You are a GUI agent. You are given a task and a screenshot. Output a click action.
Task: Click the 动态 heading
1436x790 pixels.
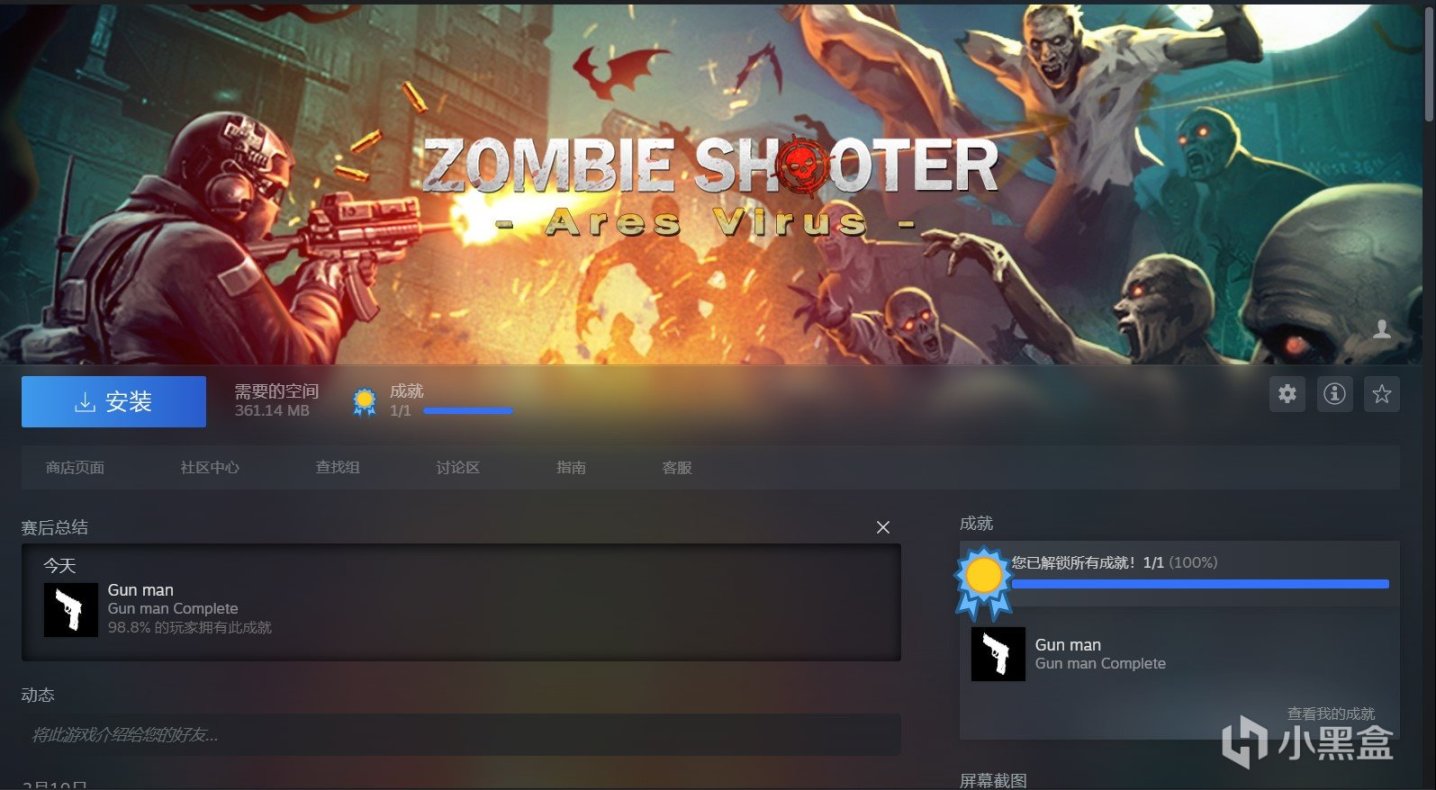(x=38, y=695)
